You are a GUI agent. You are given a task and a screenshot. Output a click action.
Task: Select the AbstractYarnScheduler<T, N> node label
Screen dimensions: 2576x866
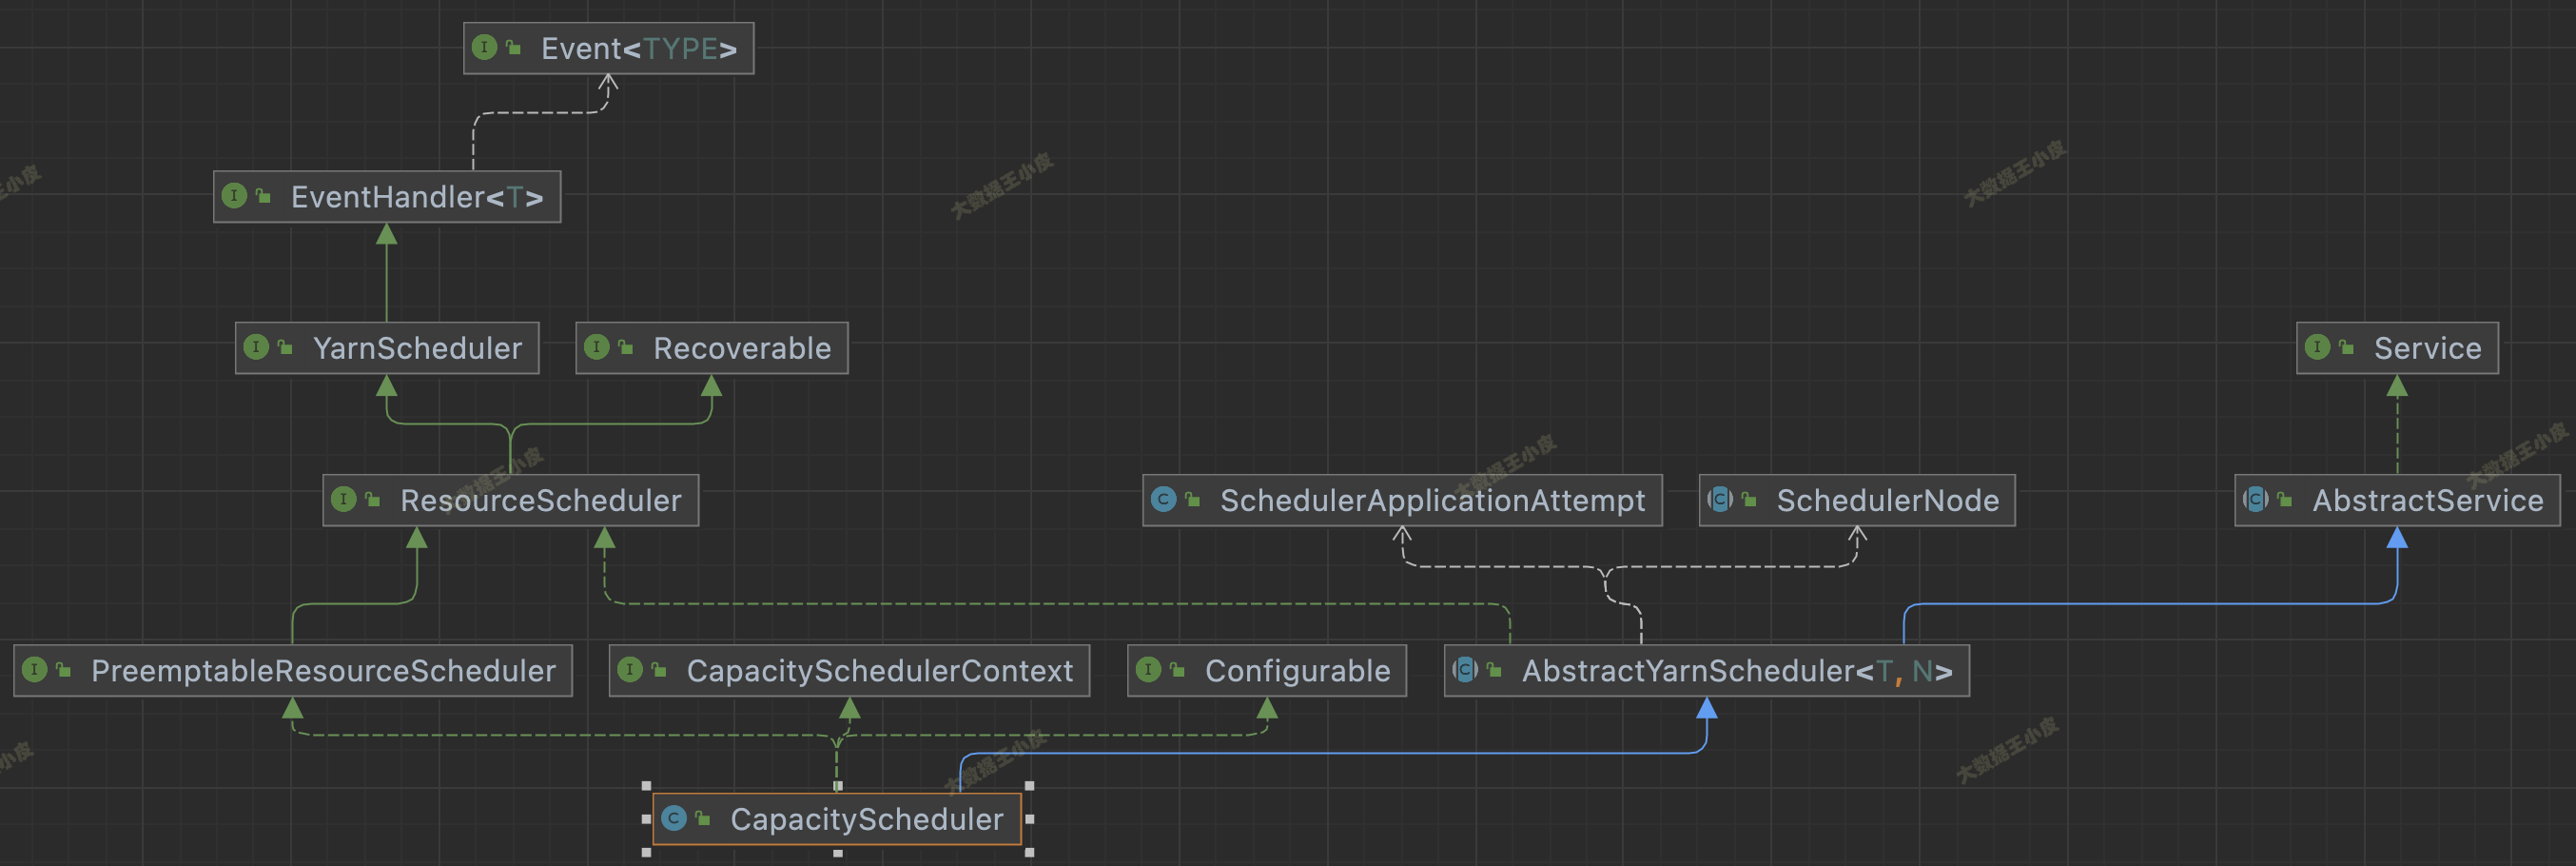1737,670
